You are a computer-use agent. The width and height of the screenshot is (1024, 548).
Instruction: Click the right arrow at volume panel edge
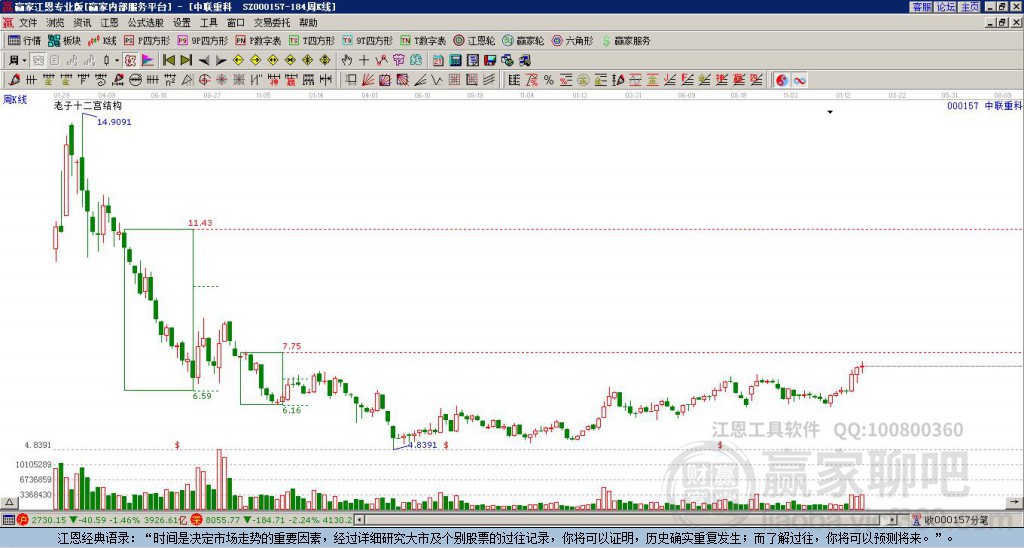(x=1016, y=502)
